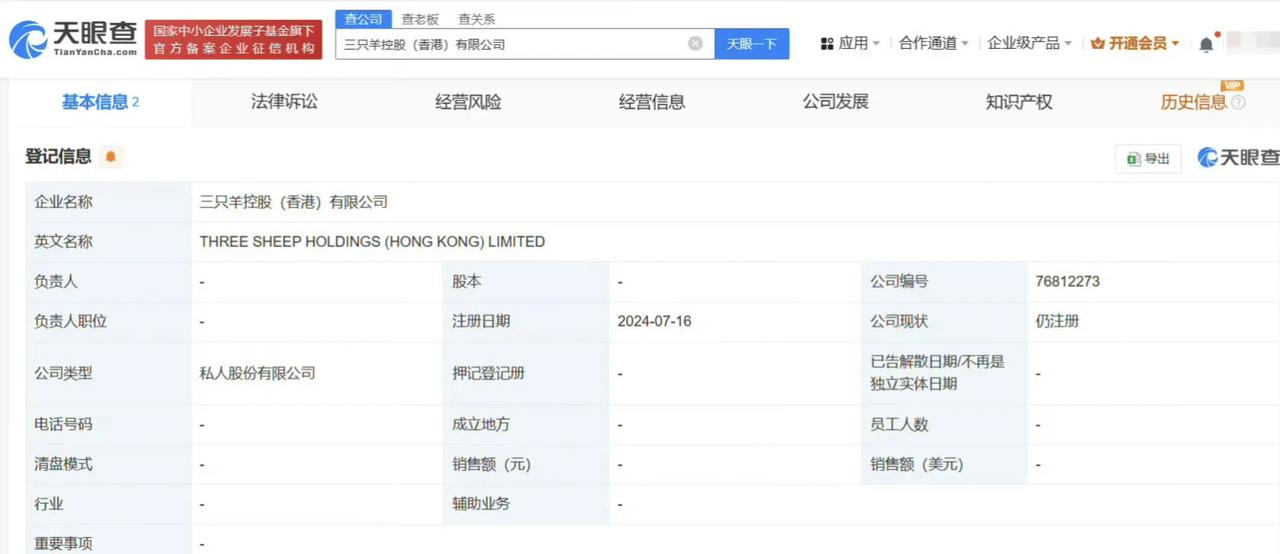This screenshot has width=1280, height=554.
Task: Select the 查关系 search tab
Action: [x=476, y=19]
